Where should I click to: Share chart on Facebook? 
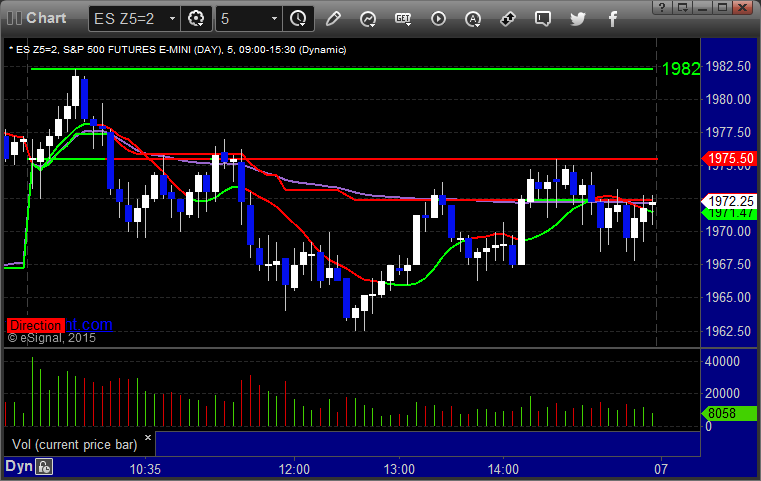click(612, 19)
